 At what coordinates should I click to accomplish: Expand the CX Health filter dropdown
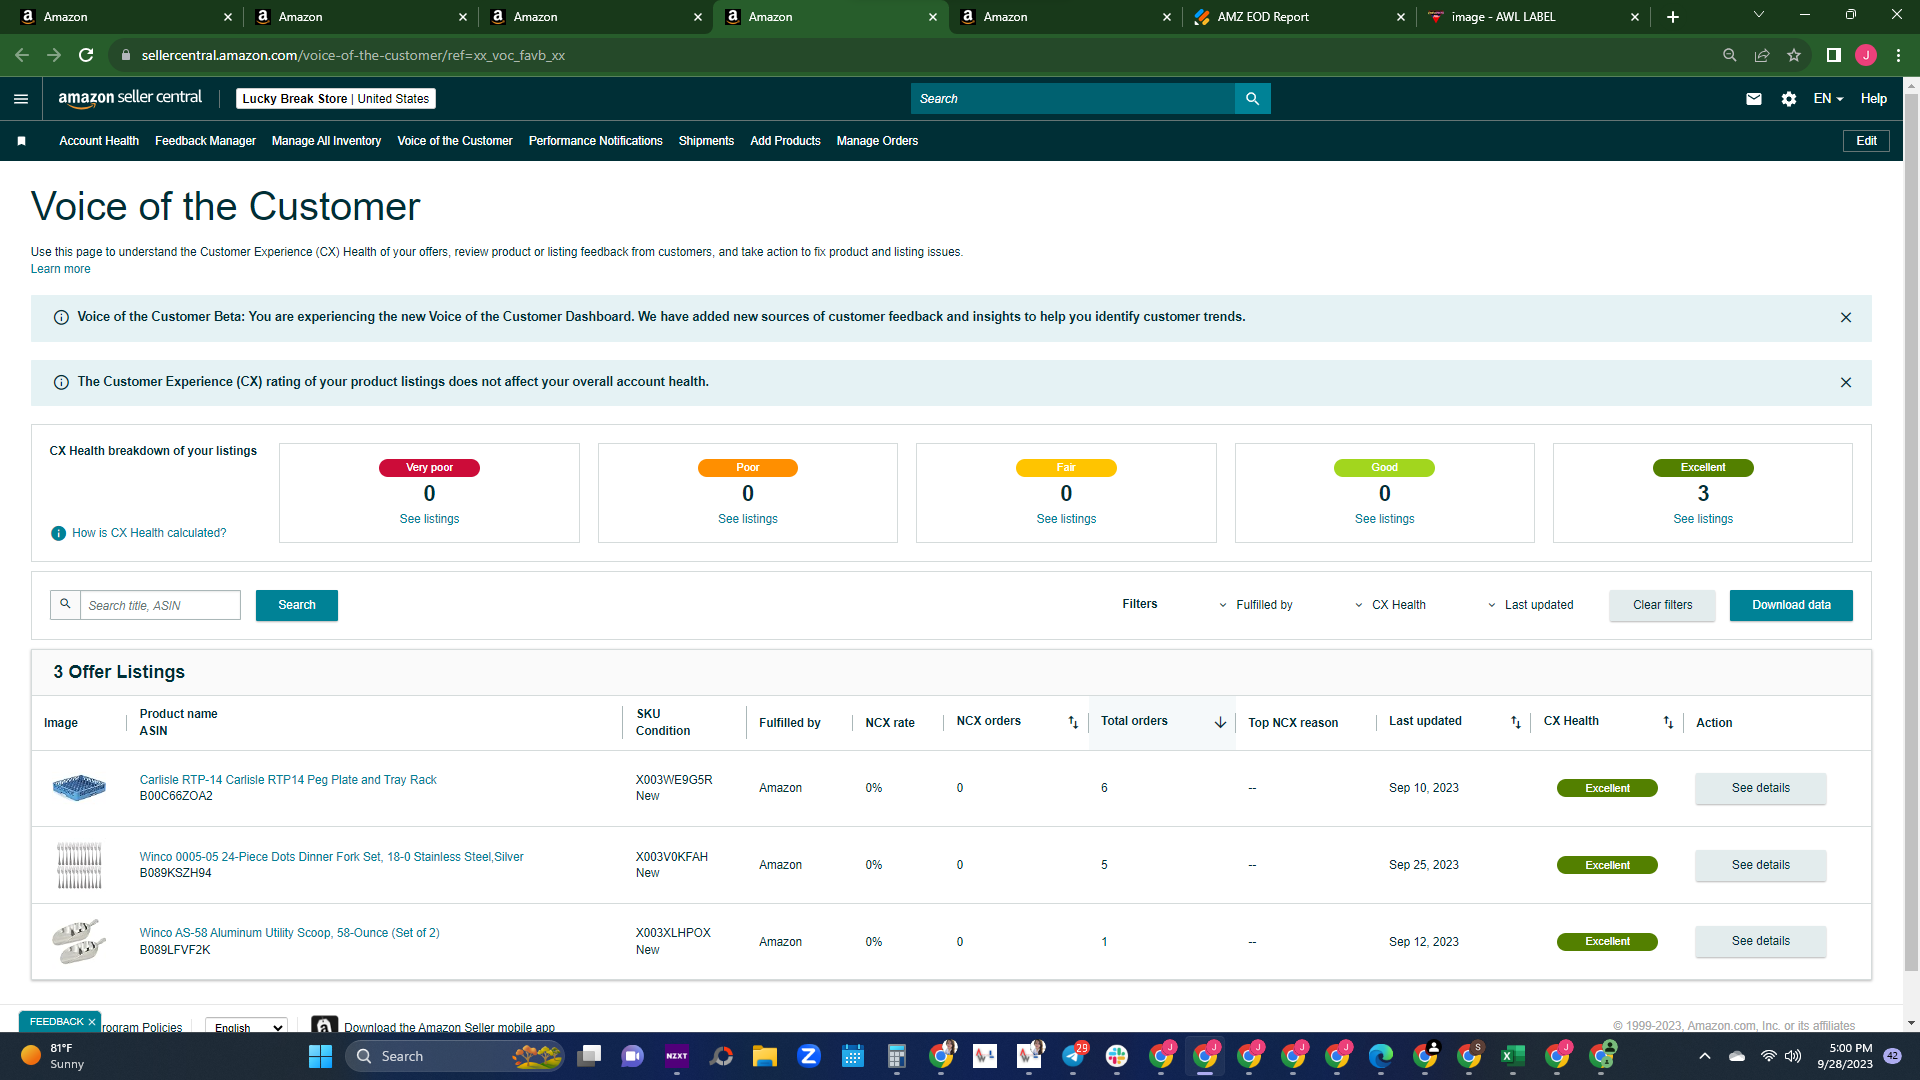(1390, 605)
